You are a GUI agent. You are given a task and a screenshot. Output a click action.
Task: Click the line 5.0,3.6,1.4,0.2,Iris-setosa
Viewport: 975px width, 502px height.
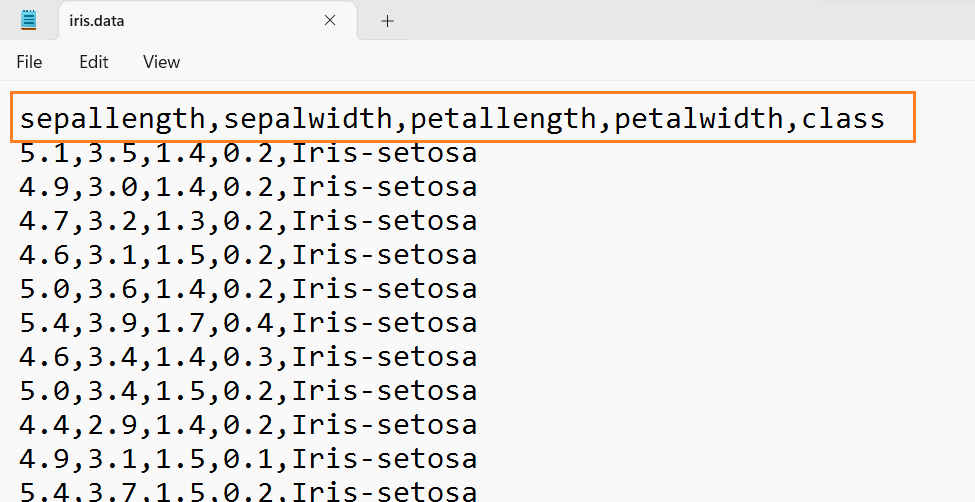pos(248,289)
